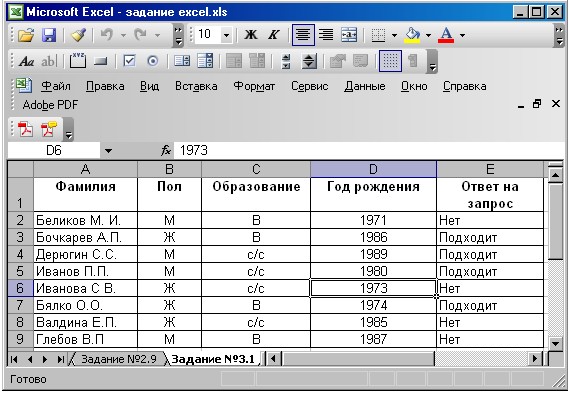Click the Insert Function fx button
Image resolution: width=568 pixels, height=393 pixels.
coord(166,150)
